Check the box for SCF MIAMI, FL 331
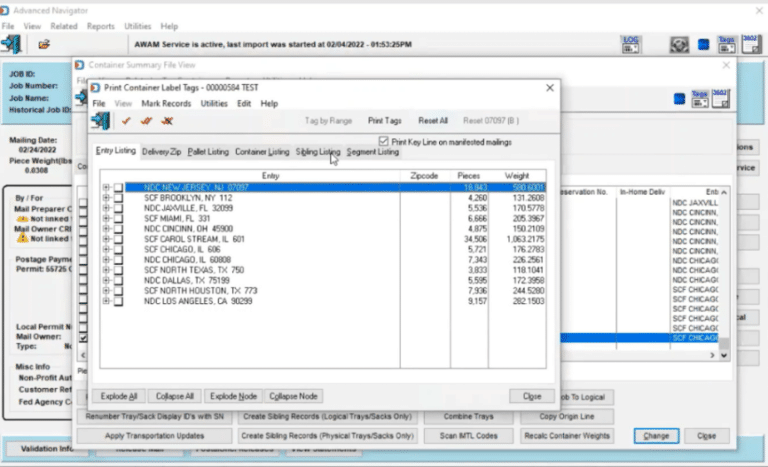The width and height of the screenshot is (768, 467). point(119,217)
